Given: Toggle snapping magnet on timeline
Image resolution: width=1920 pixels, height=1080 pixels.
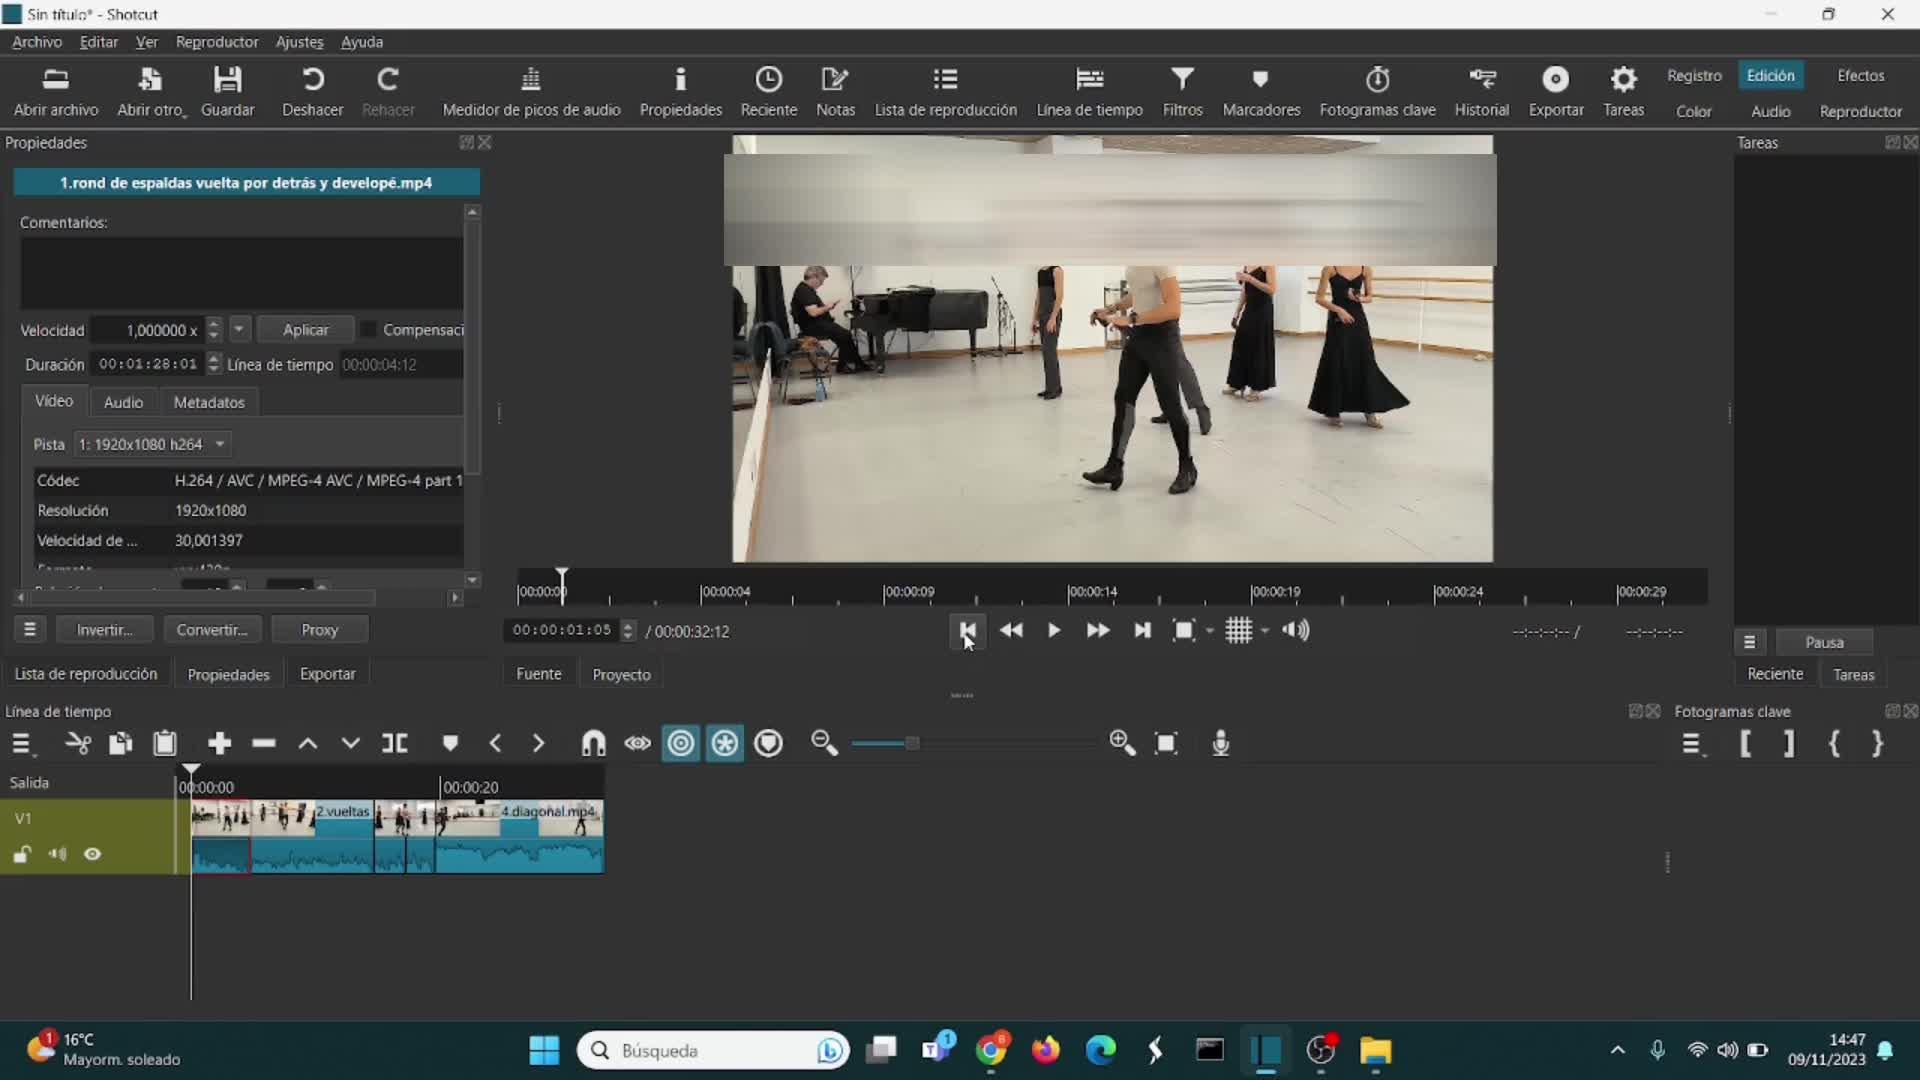Looking at the screenshot, I should tap(593, 743).
